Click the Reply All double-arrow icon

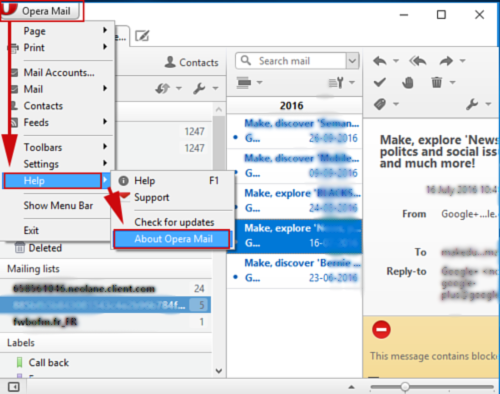coord(418,61)
